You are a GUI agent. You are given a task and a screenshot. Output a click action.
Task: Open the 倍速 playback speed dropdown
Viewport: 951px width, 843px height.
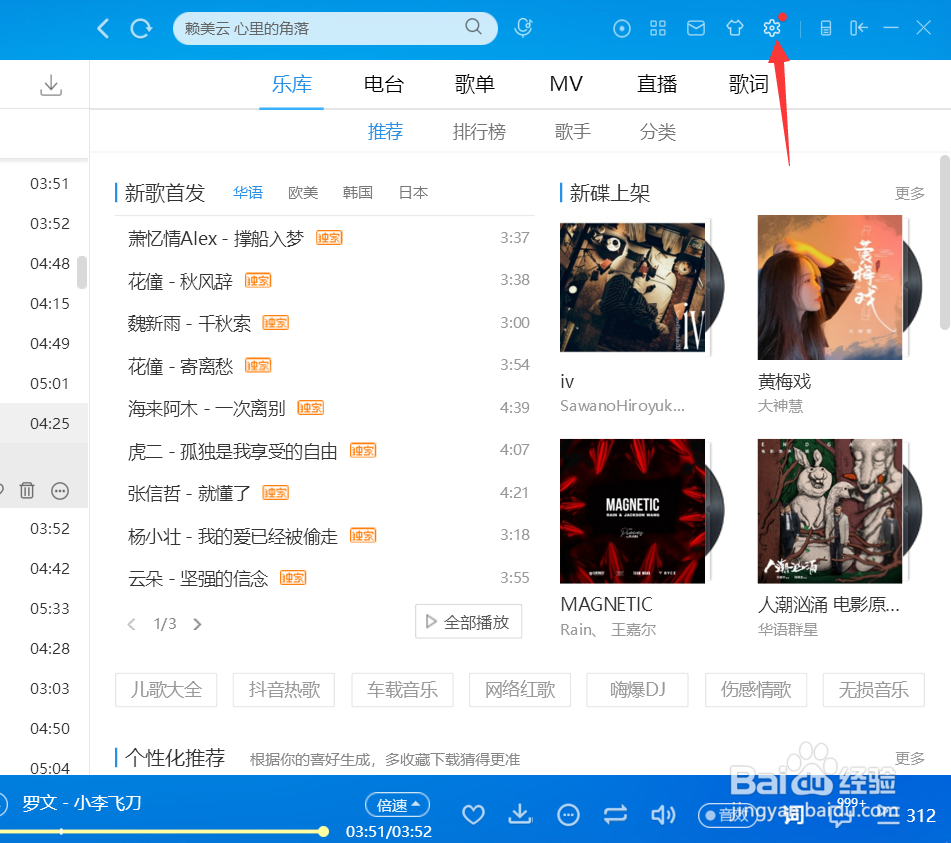[397, 805]
